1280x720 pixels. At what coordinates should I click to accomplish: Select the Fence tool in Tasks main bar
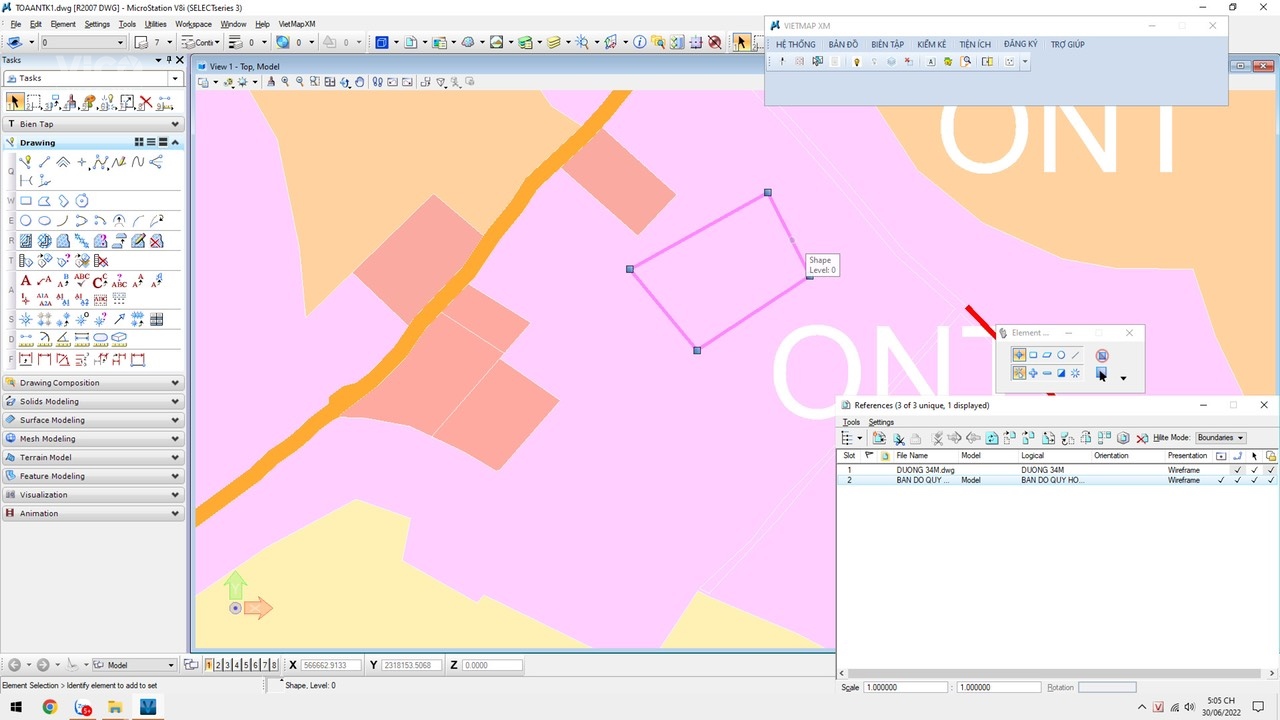coord(34,102)
